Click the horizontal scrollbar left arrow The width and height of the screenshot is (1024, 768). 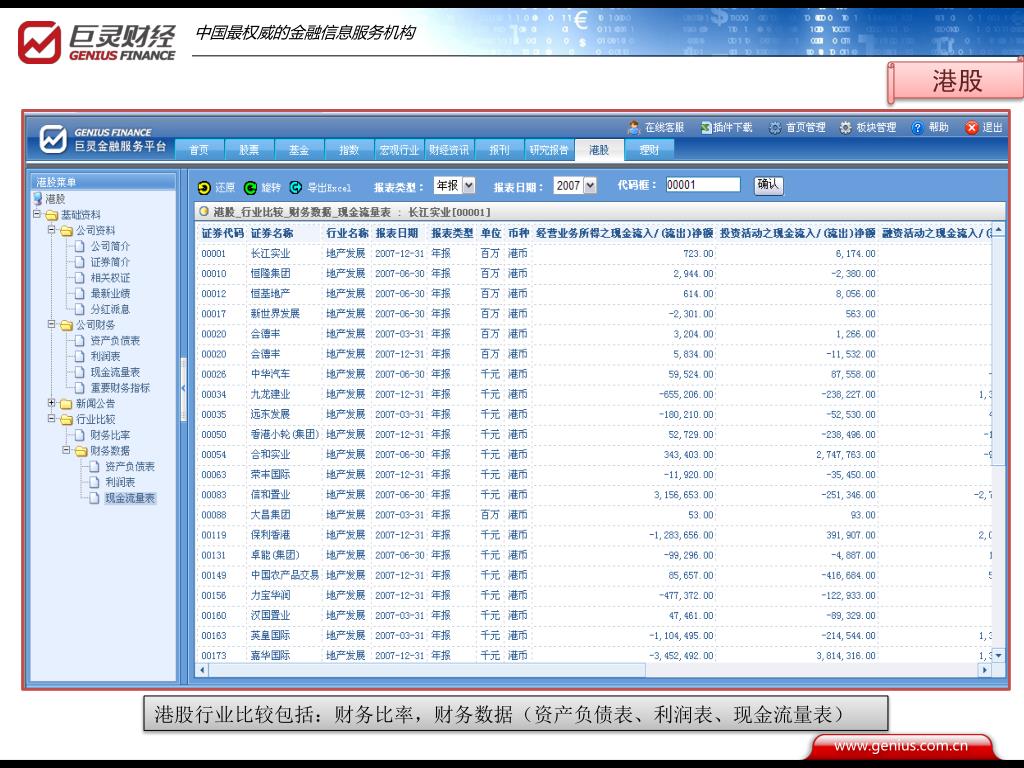click(x=202, y=669)
